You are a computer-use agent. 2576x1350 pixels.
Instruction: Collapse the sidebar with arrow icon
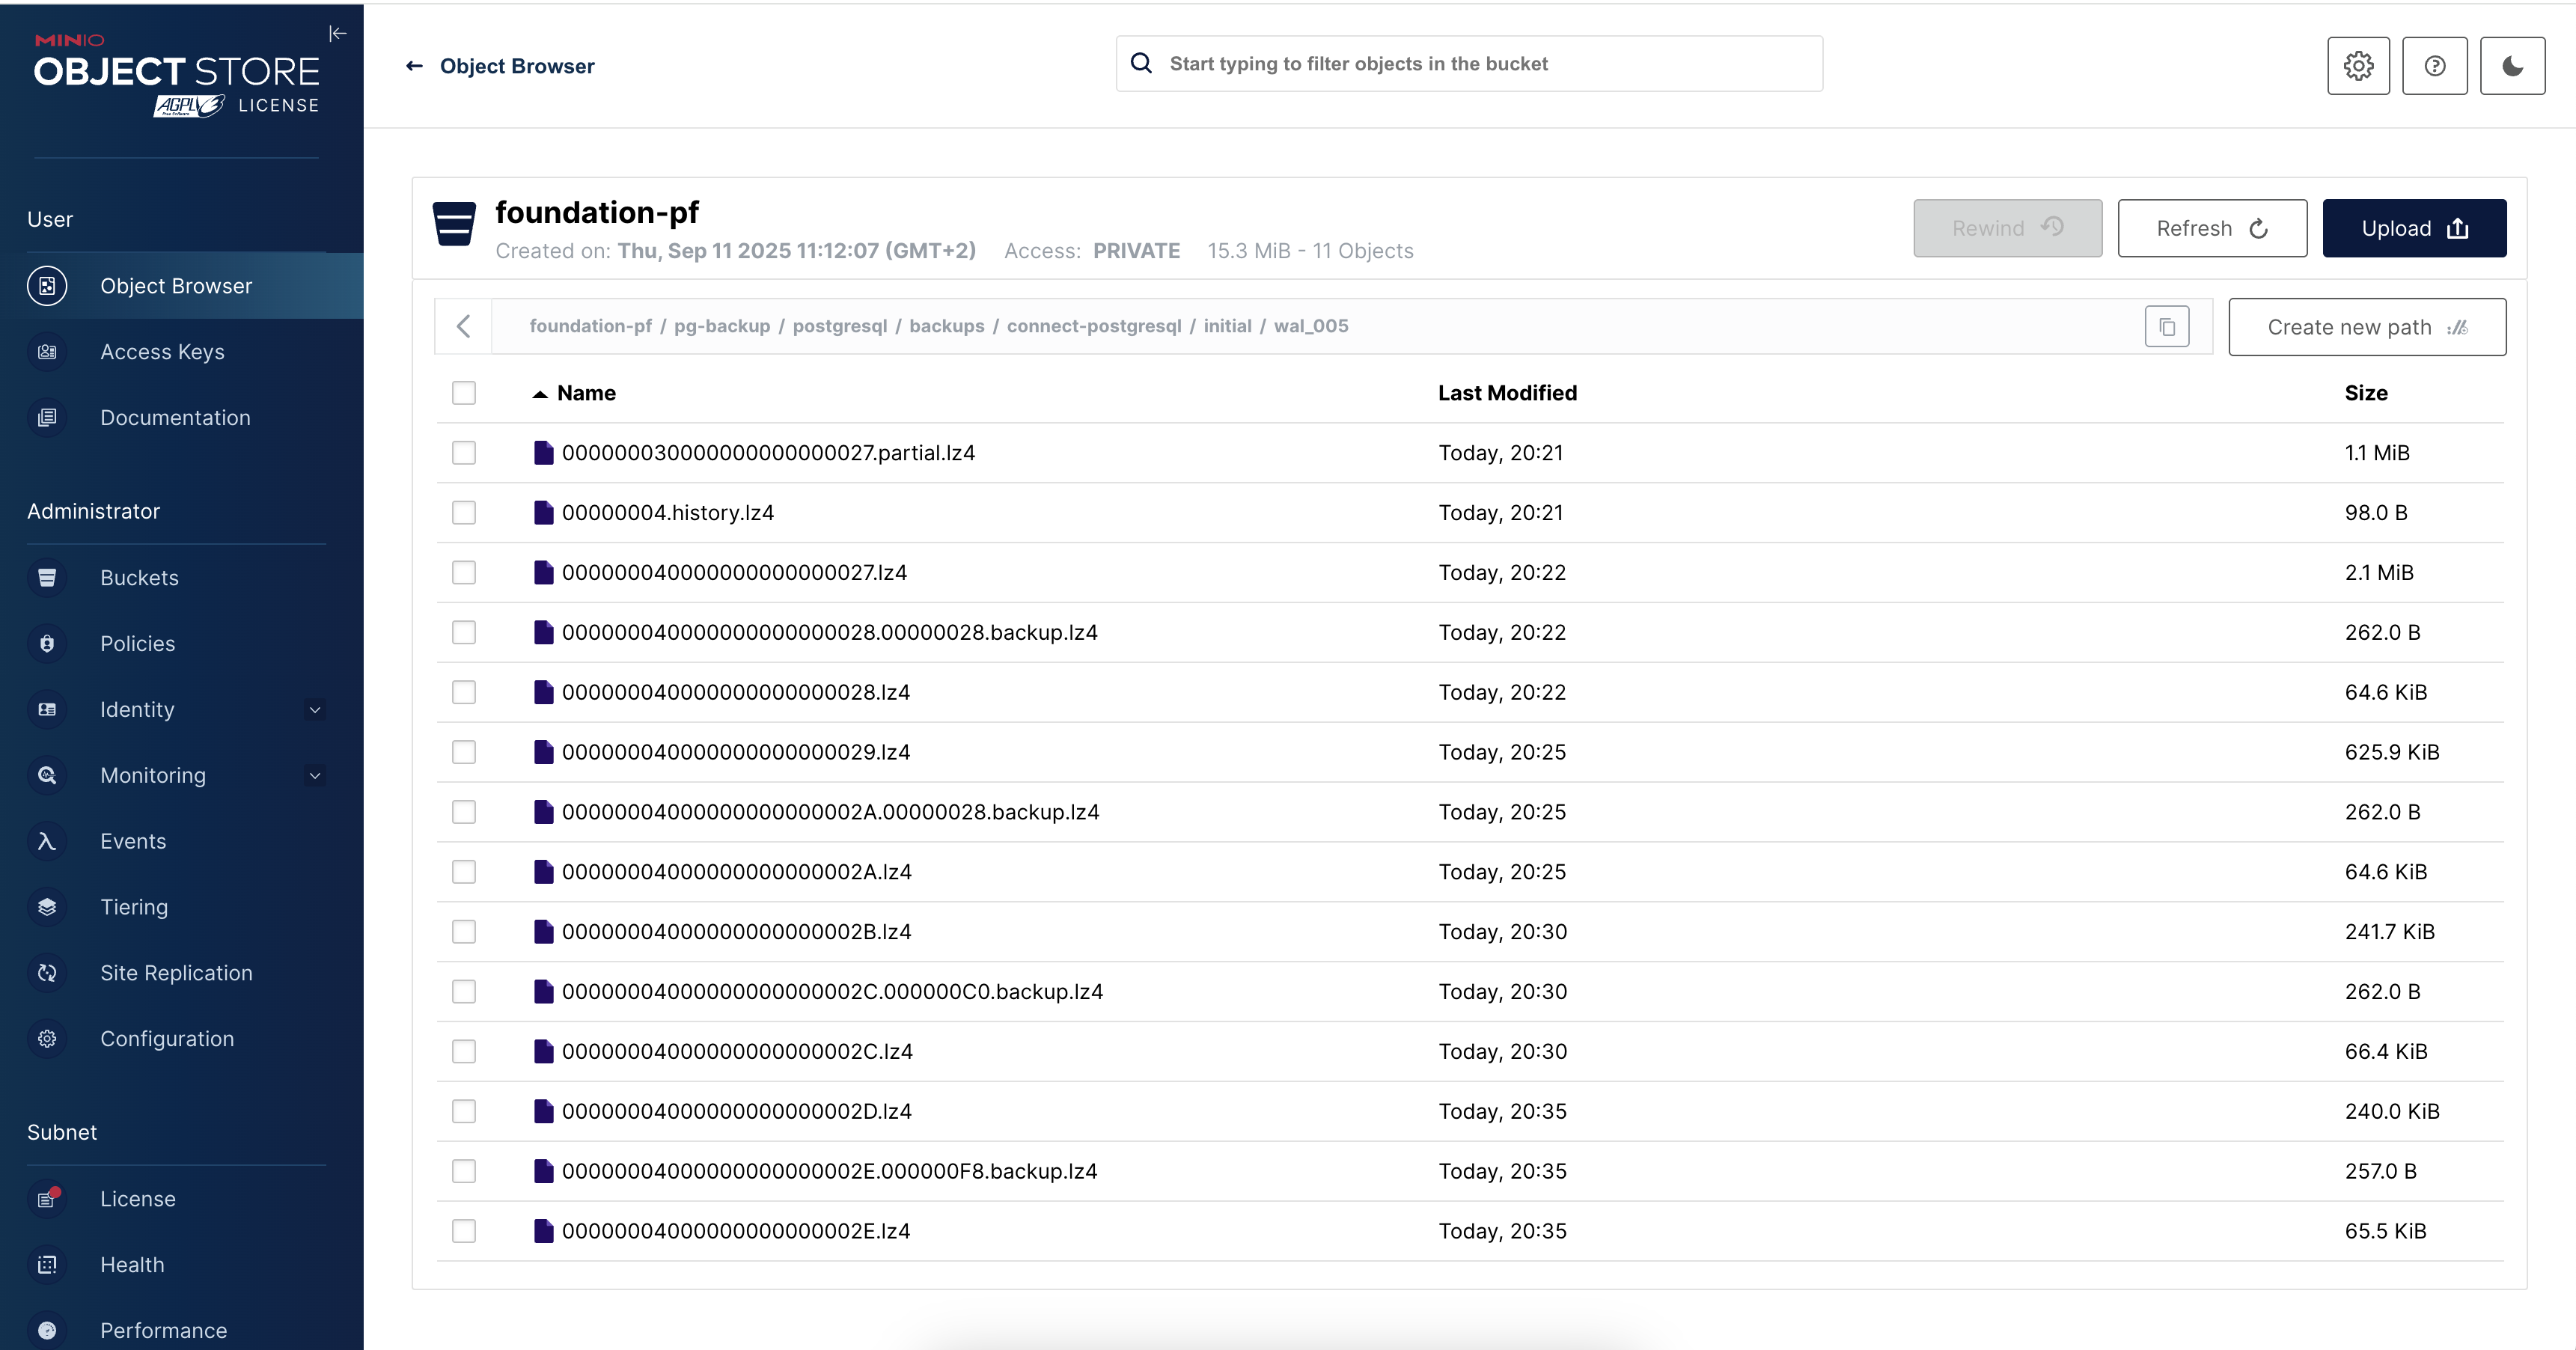point(337,33)
